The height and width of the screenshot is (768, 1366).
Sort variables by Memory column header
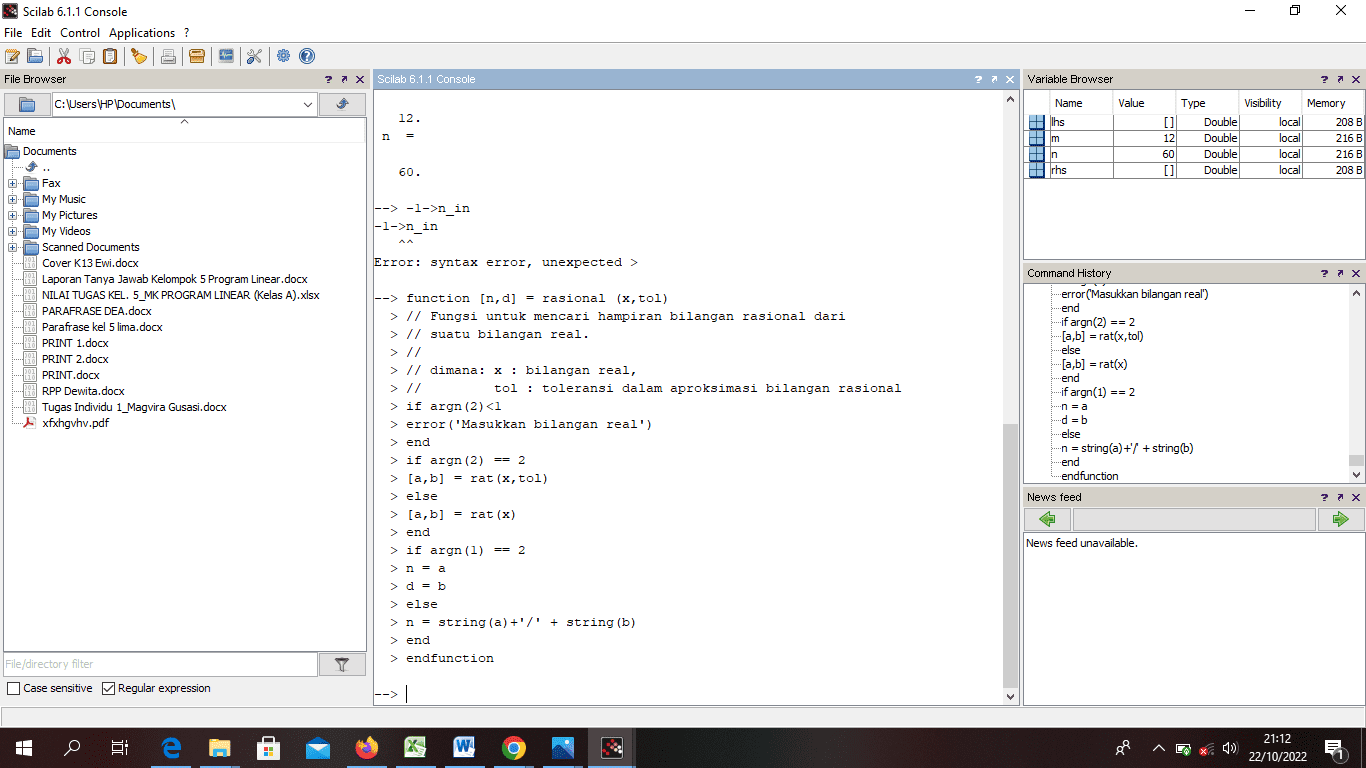[1332, 103]
